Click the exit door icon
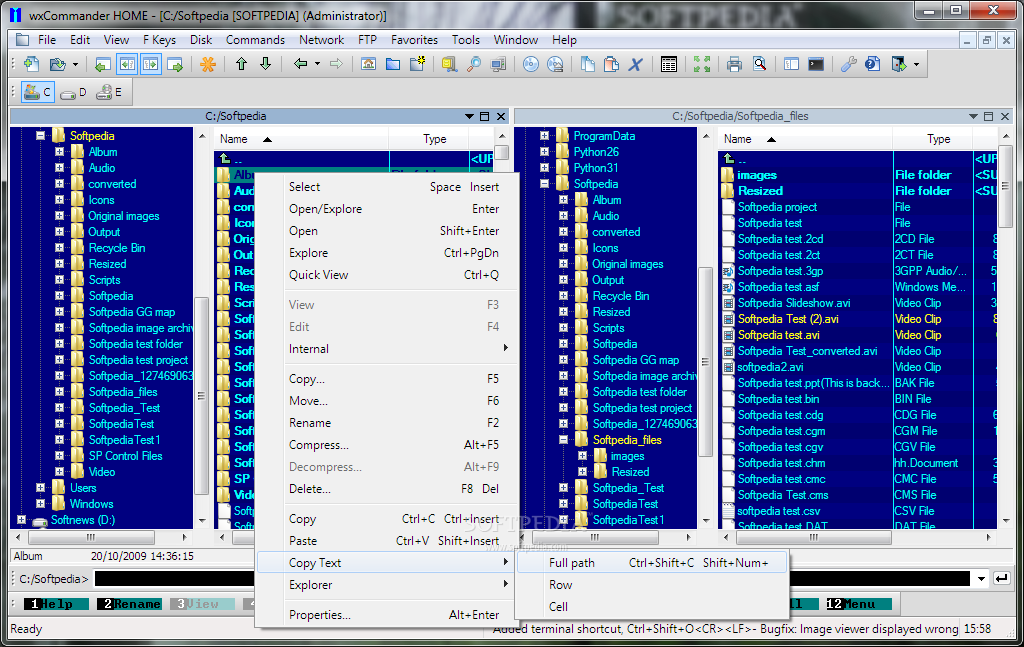The image size is (1024, 647). pos(899,64)
